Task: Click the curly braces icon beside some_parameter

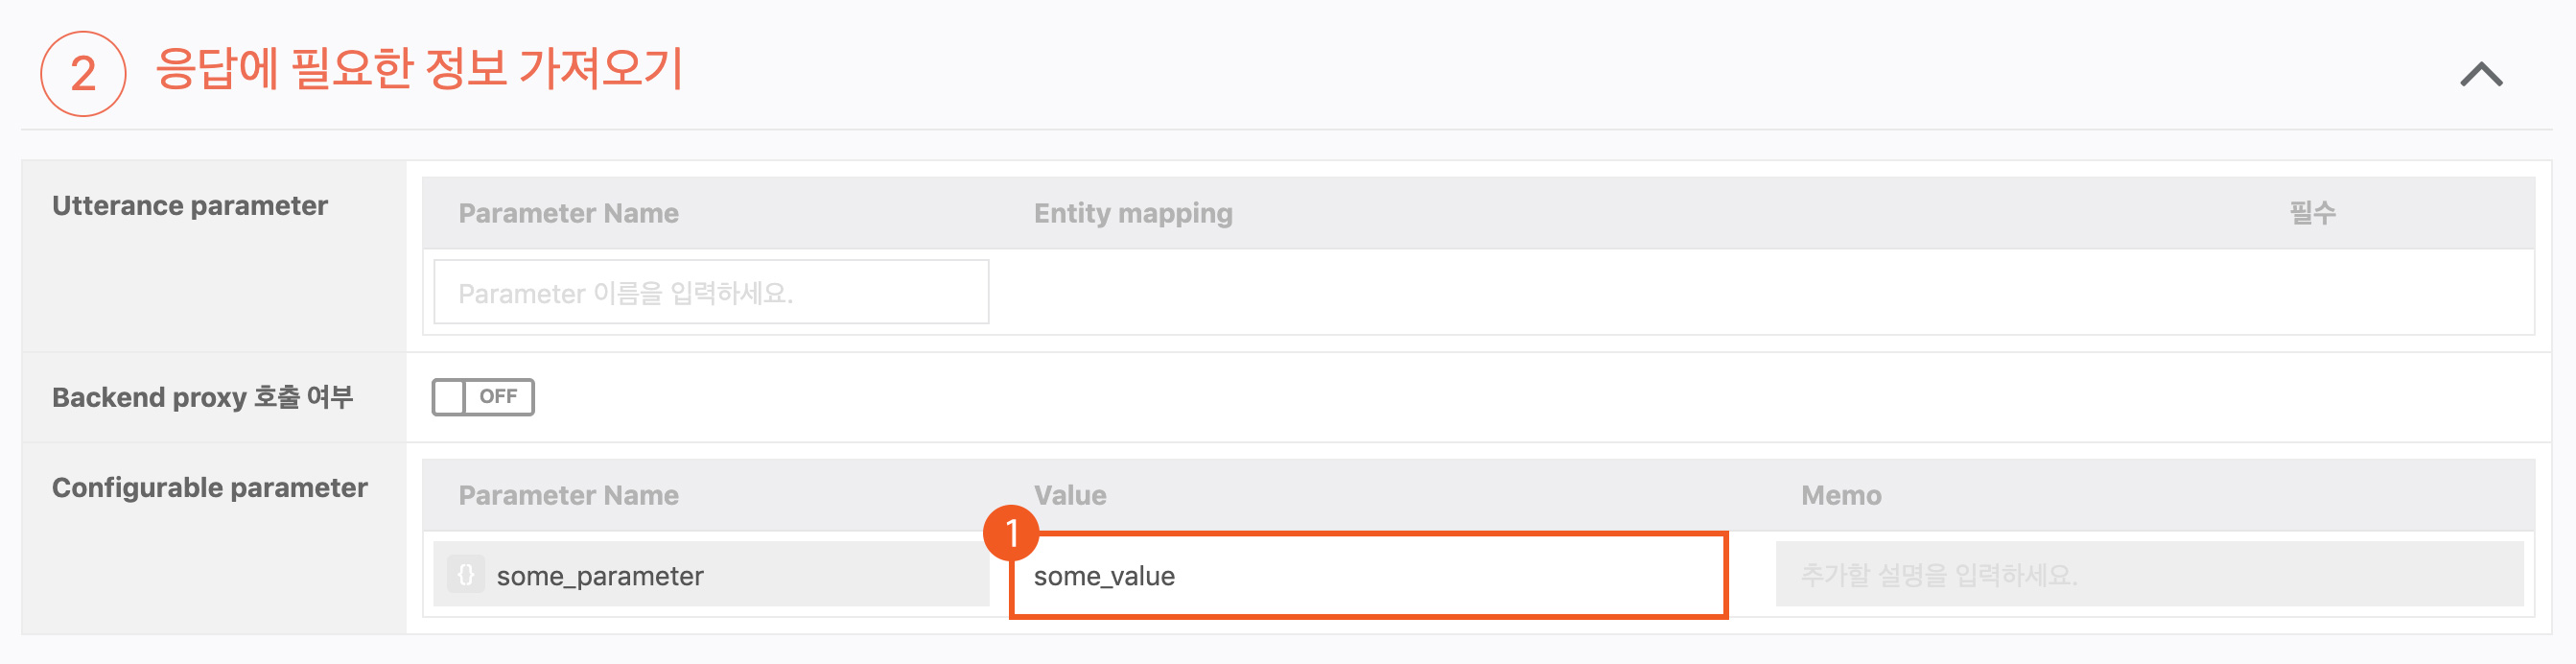Action: (466, 575)
